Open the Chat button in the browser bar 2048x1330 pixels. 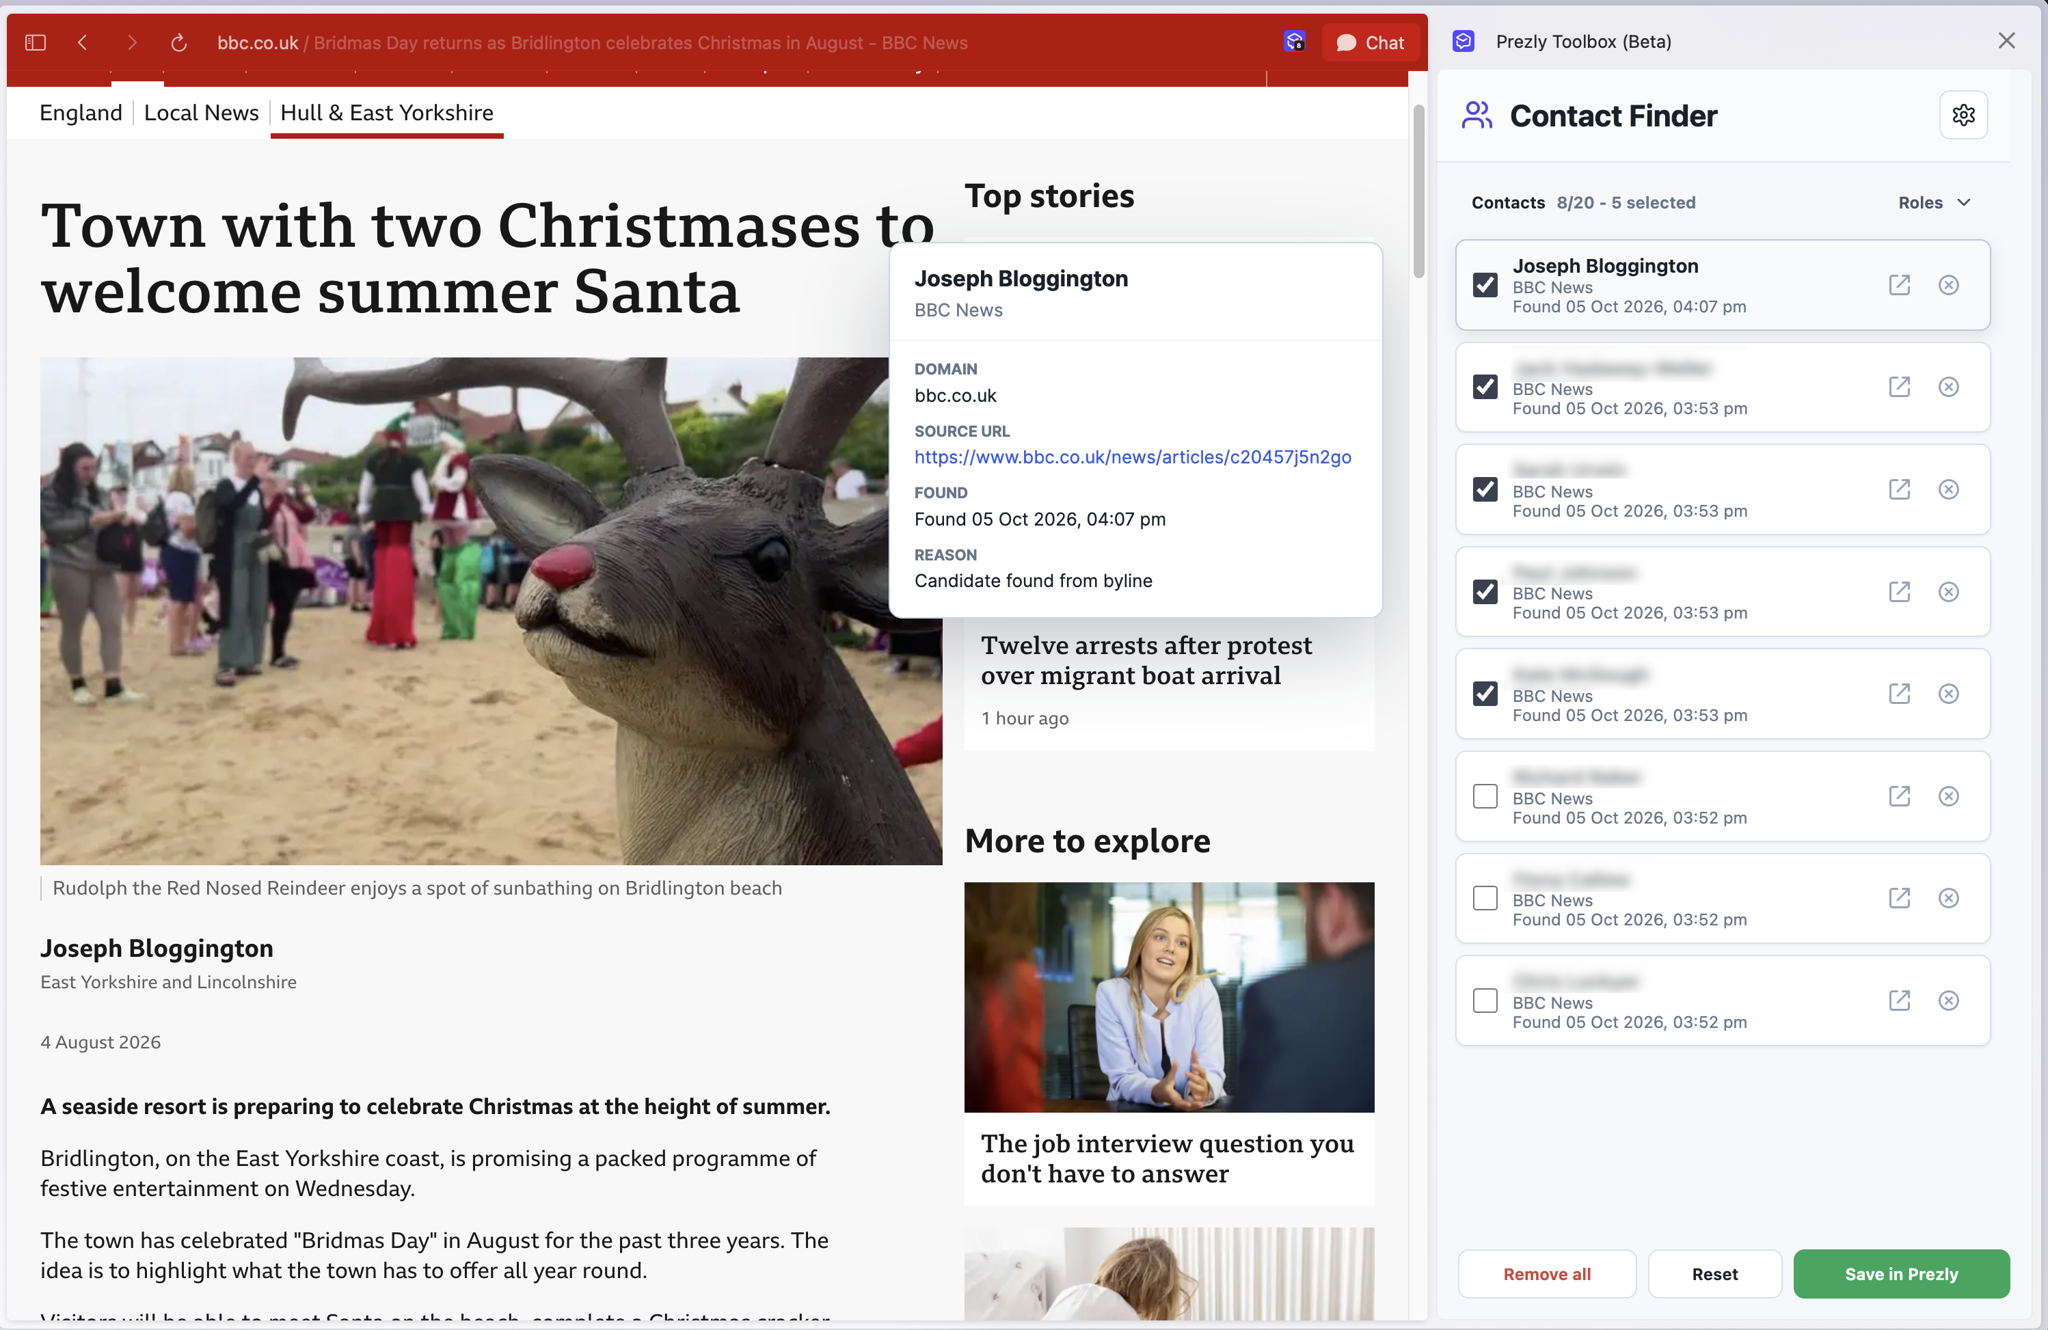1370,43
